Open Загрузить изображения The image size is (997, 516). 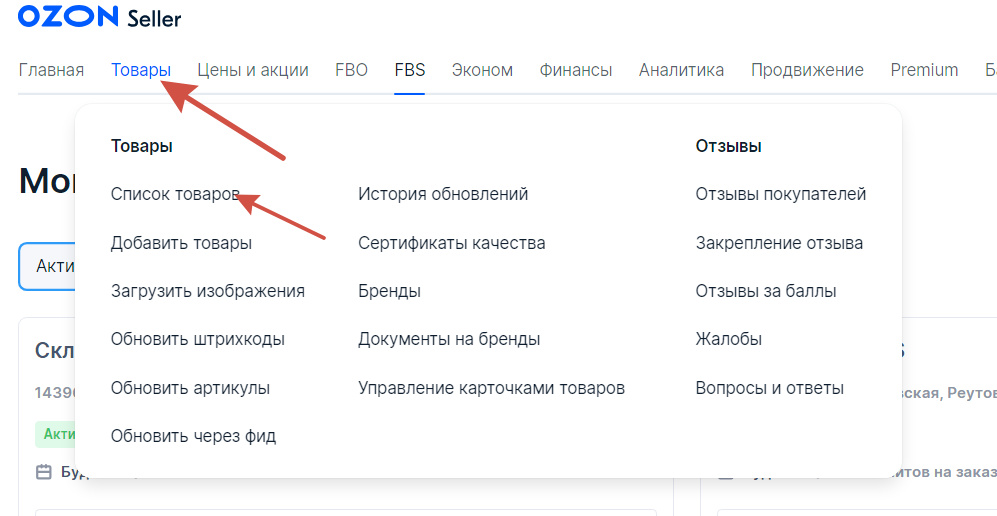[208, 291]
